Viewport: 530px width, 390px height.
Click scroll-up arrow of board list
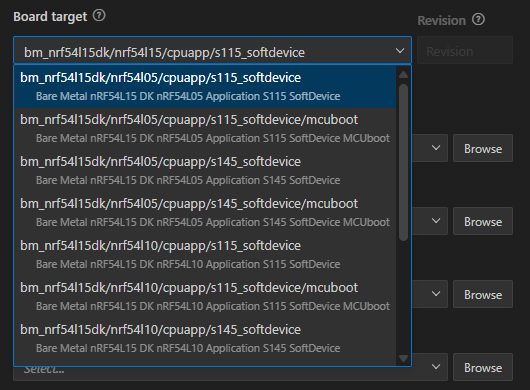(403, 75)
